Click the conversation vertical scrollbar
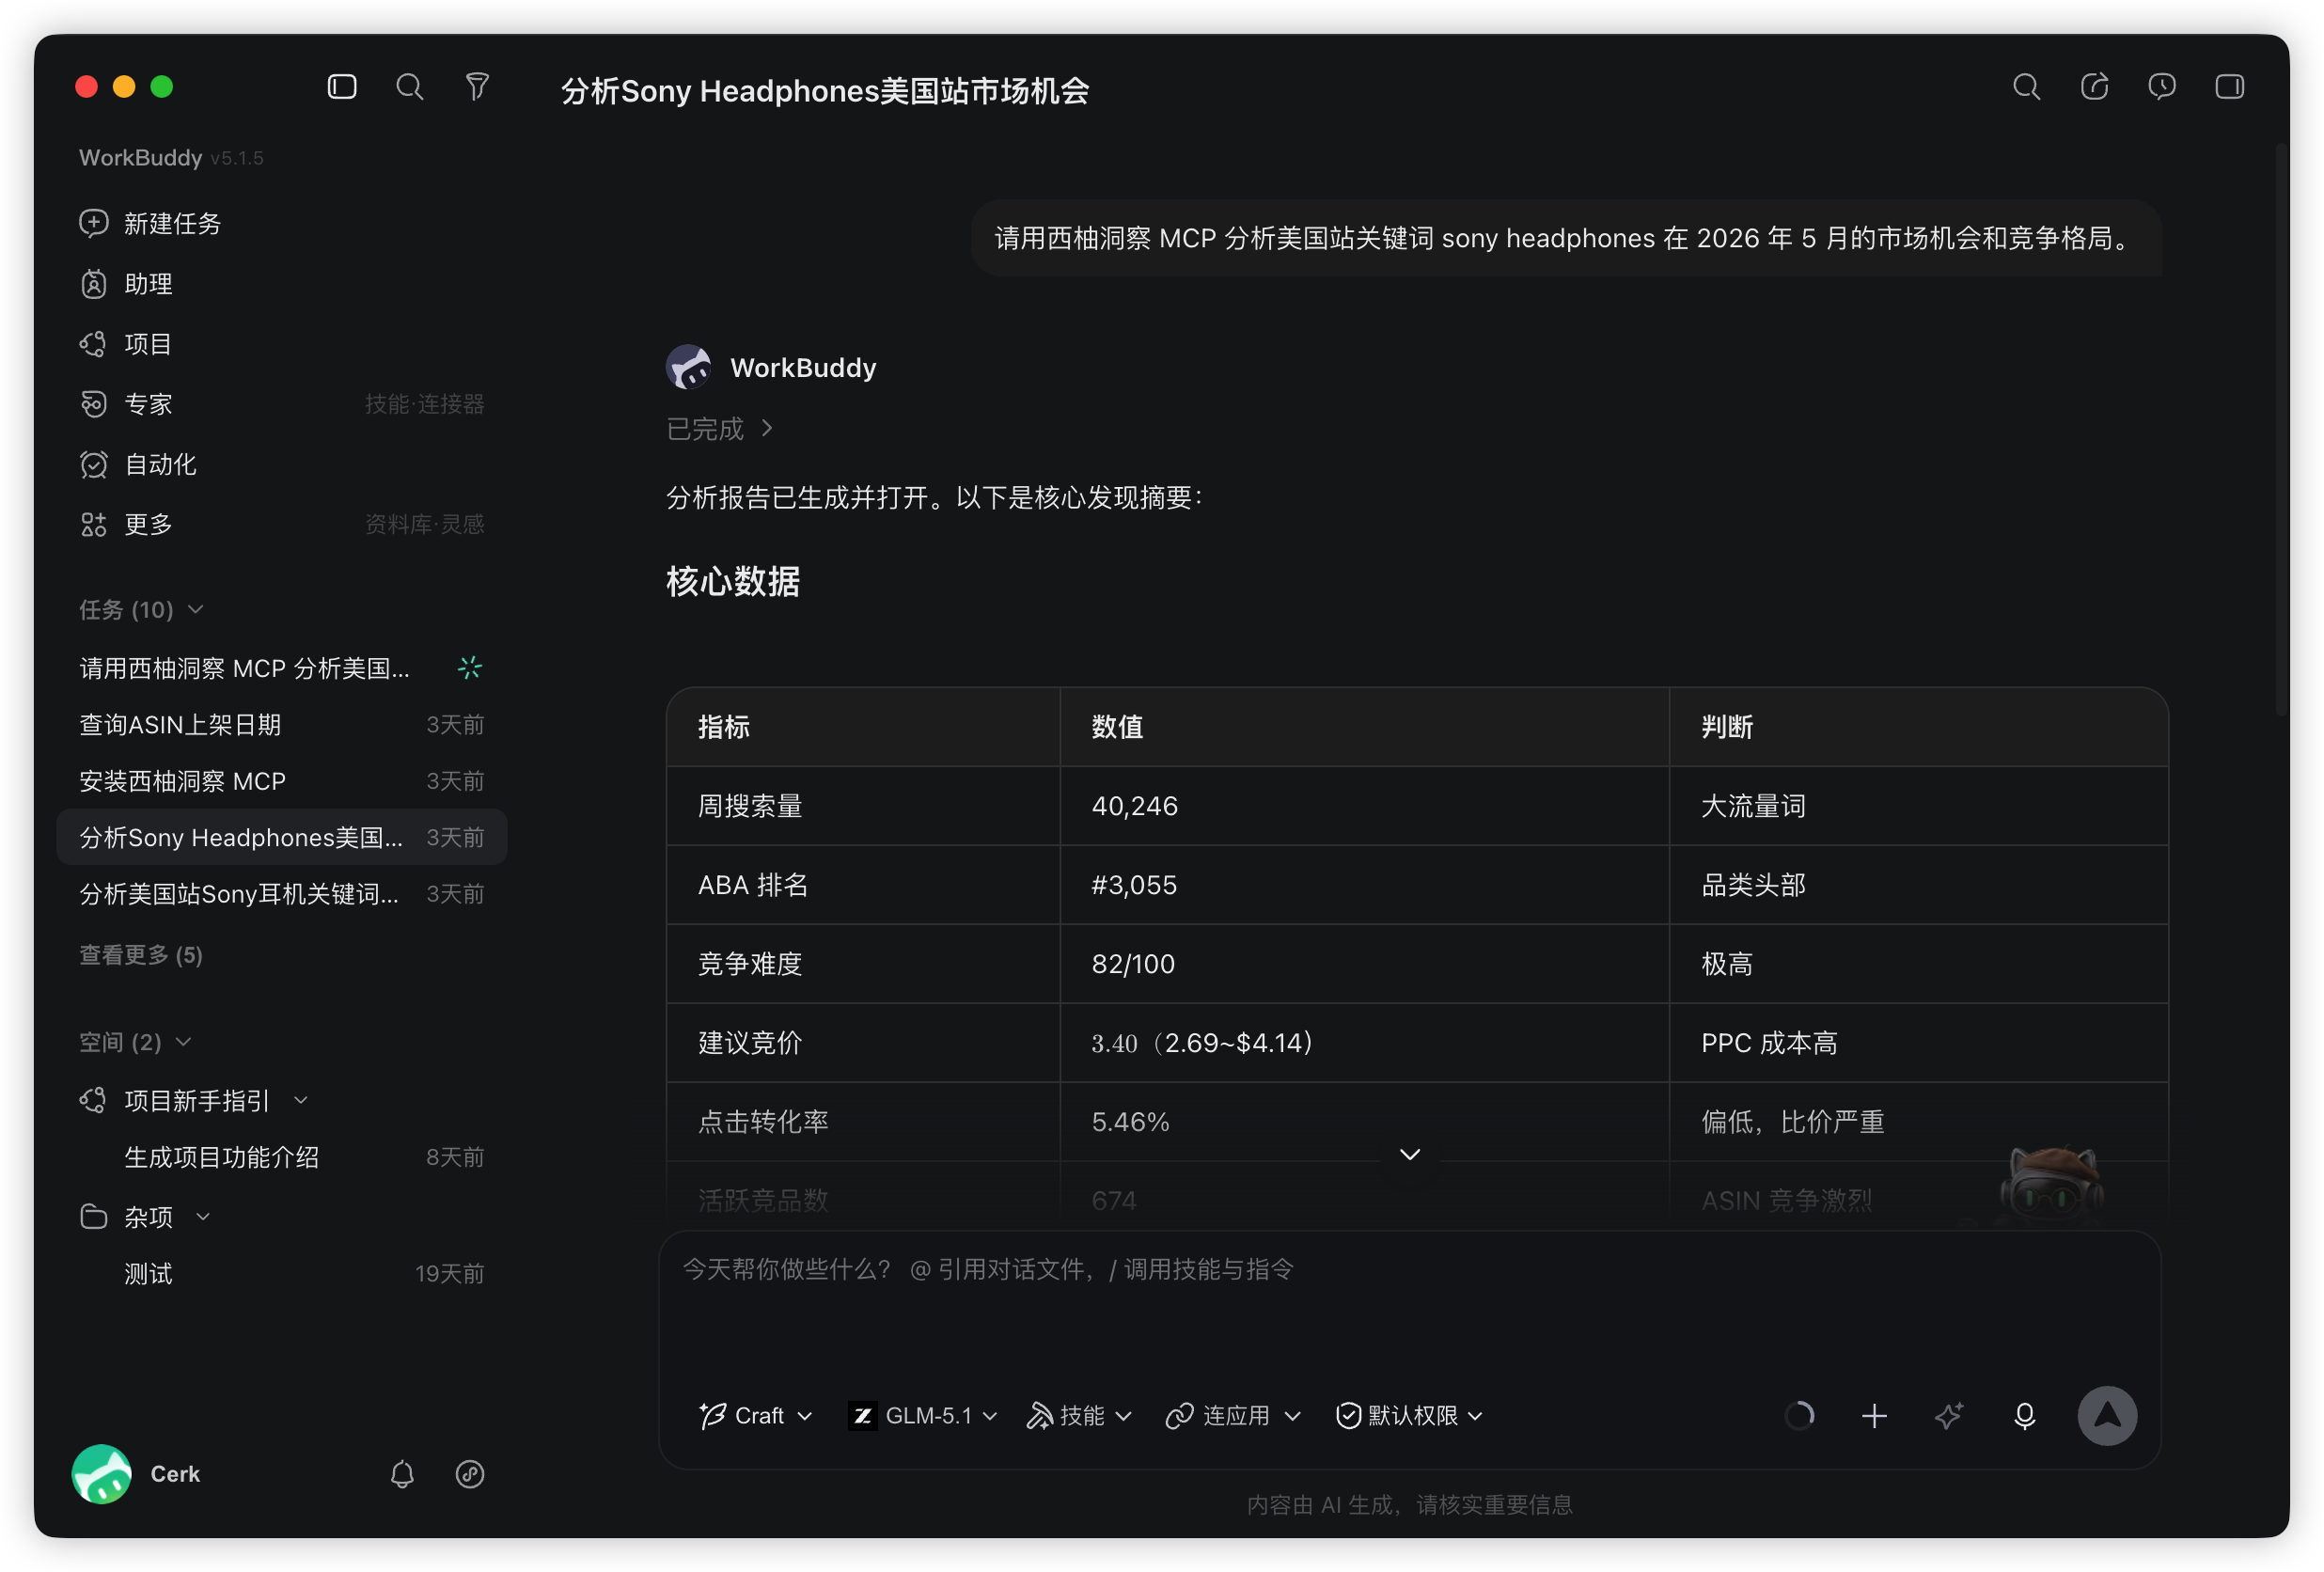This screenshot has height=1572, width=2324. point(2281,430)
